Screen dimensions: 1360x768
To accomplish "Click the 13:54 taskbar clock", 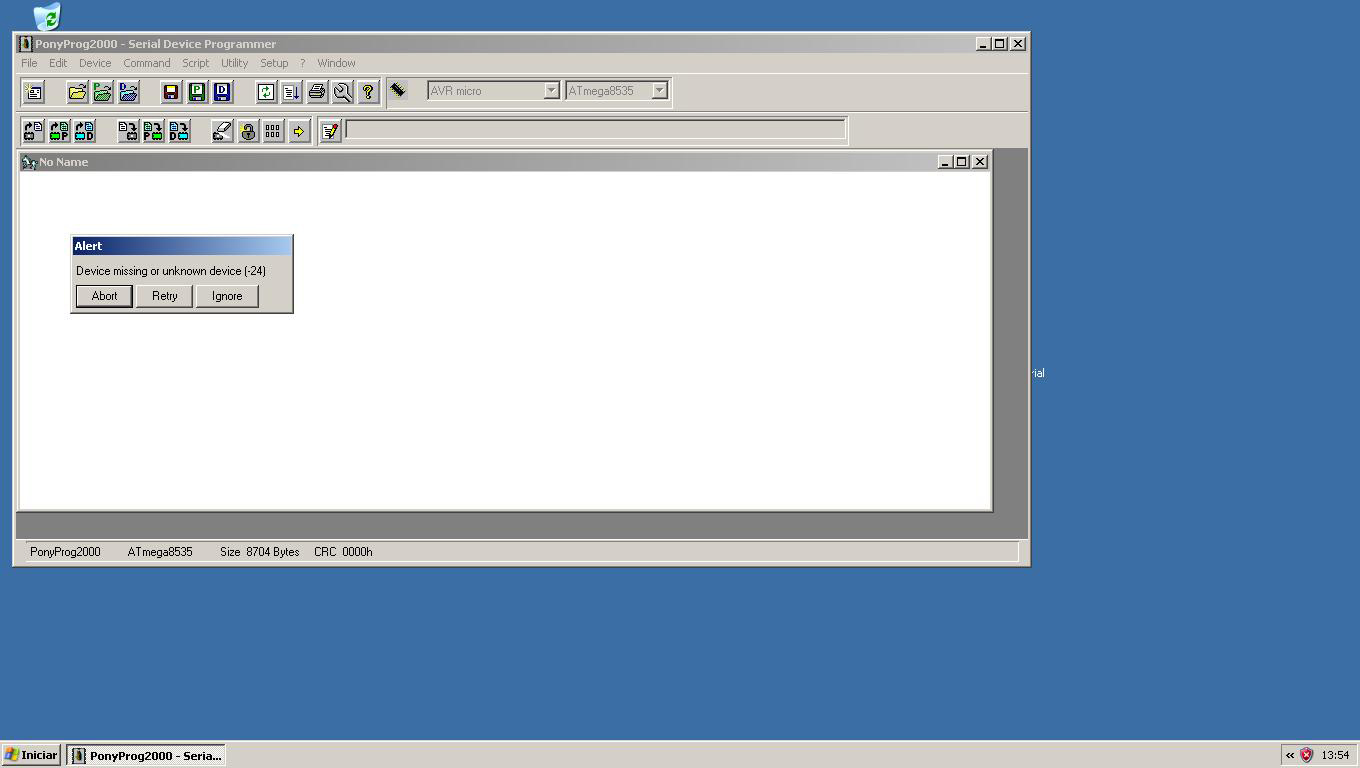I will click(1335, 755).
